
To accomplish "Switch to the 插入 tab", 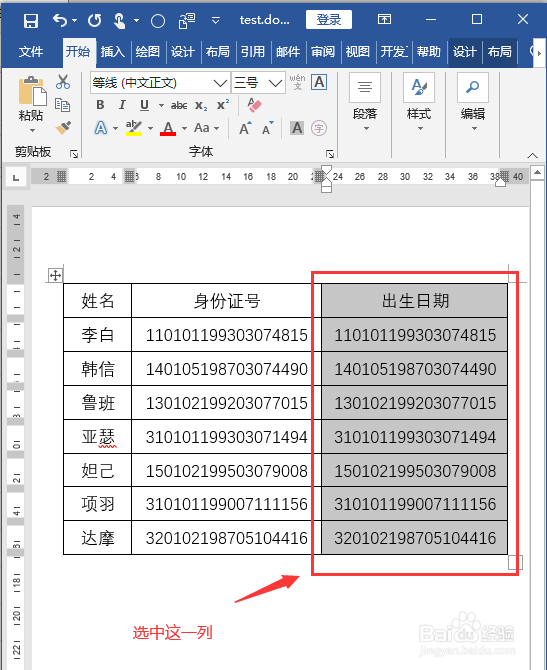I will [x=113, y=52].
